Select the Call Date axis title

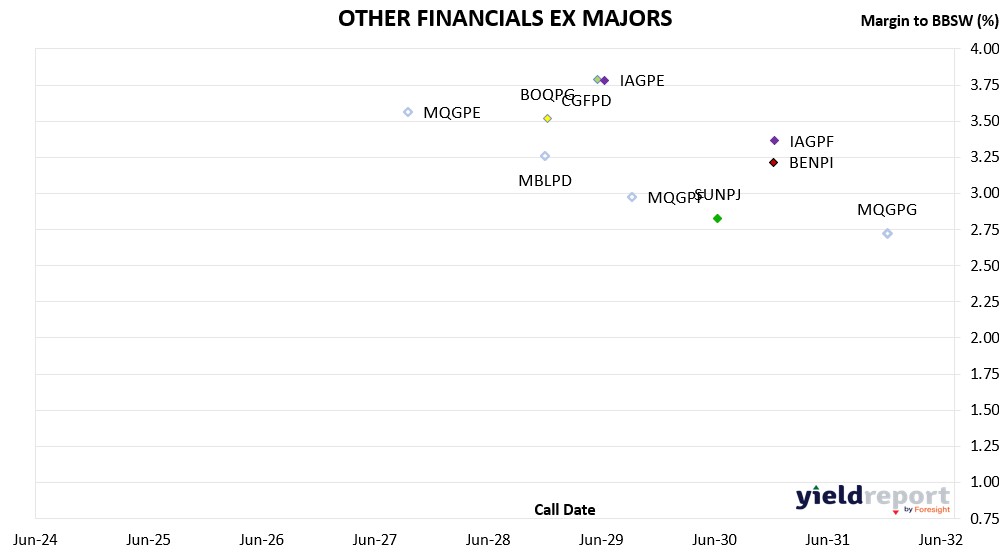pos(564,510)
